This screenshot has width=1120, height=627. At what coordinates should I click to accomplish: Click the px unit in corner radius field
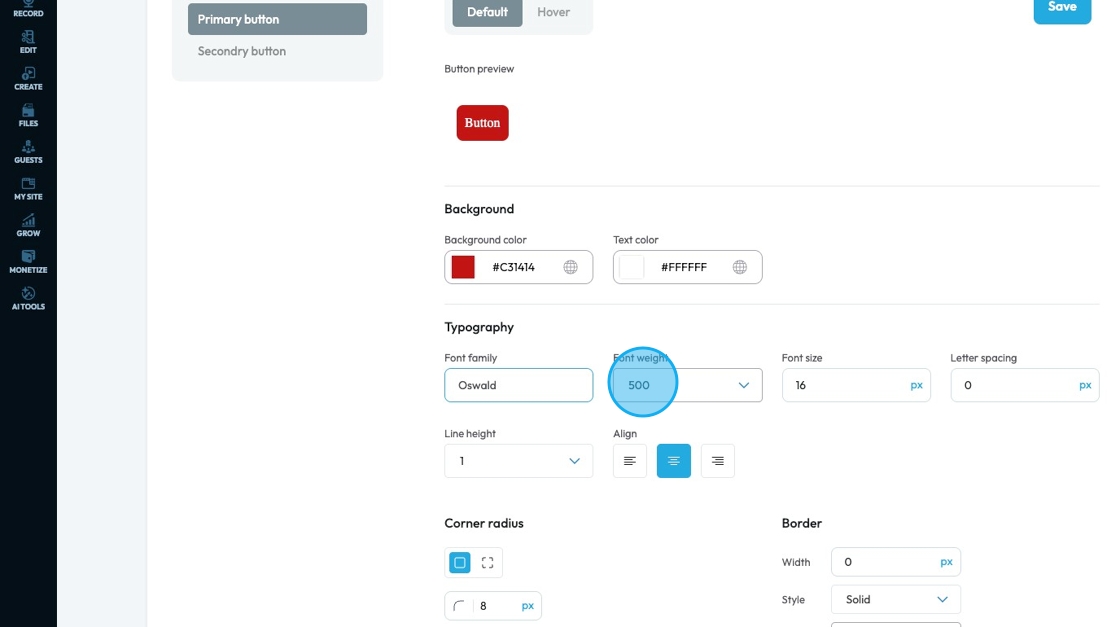528,606
